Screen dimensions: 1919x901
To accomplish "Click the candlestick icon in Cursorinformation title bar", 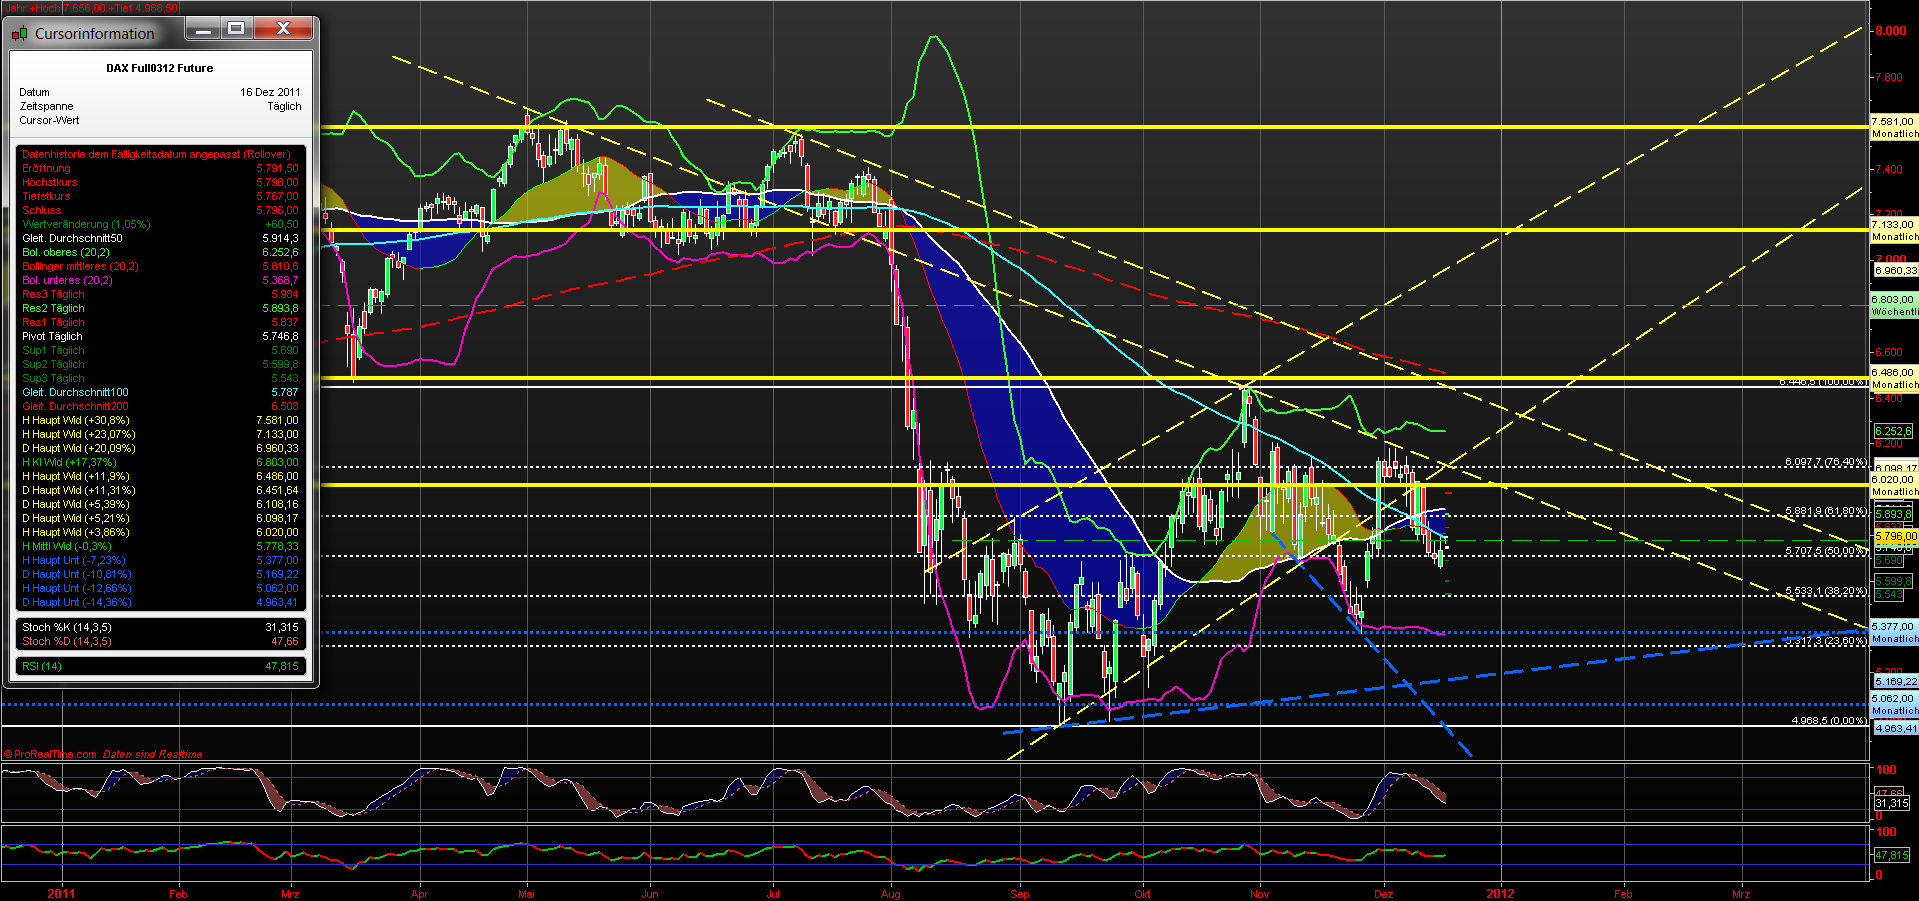I will click(x=18, y=31).
